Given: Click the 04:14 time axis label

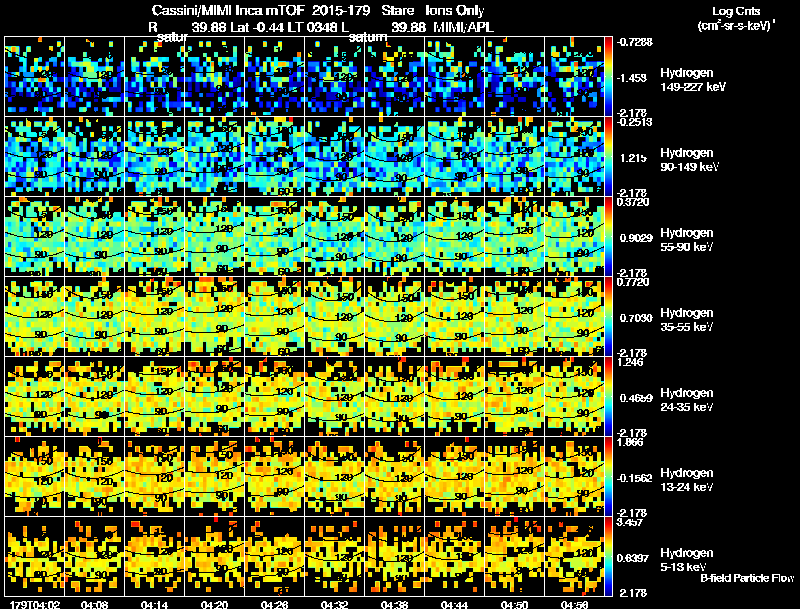Looking at the screenshot, I should pyautogui.click(x=155, y=604).
